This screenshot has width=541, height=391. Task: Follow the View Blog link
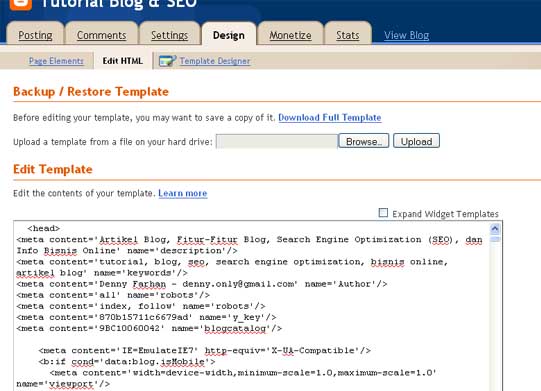[x=406, y=35]
